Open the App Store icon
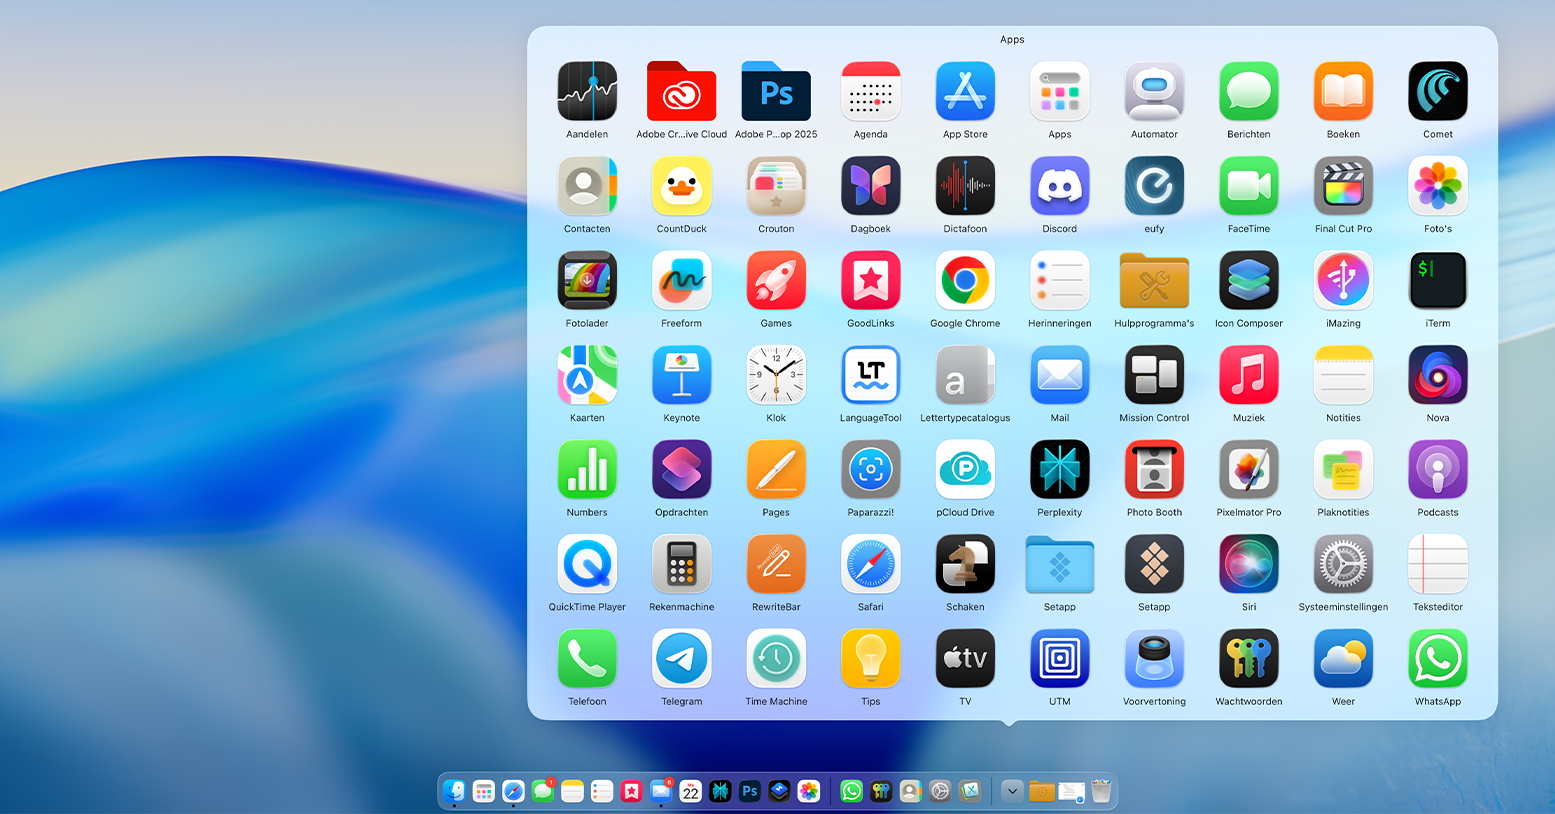Viewport: 1555px width, 814px height. [x=965, y=91]
